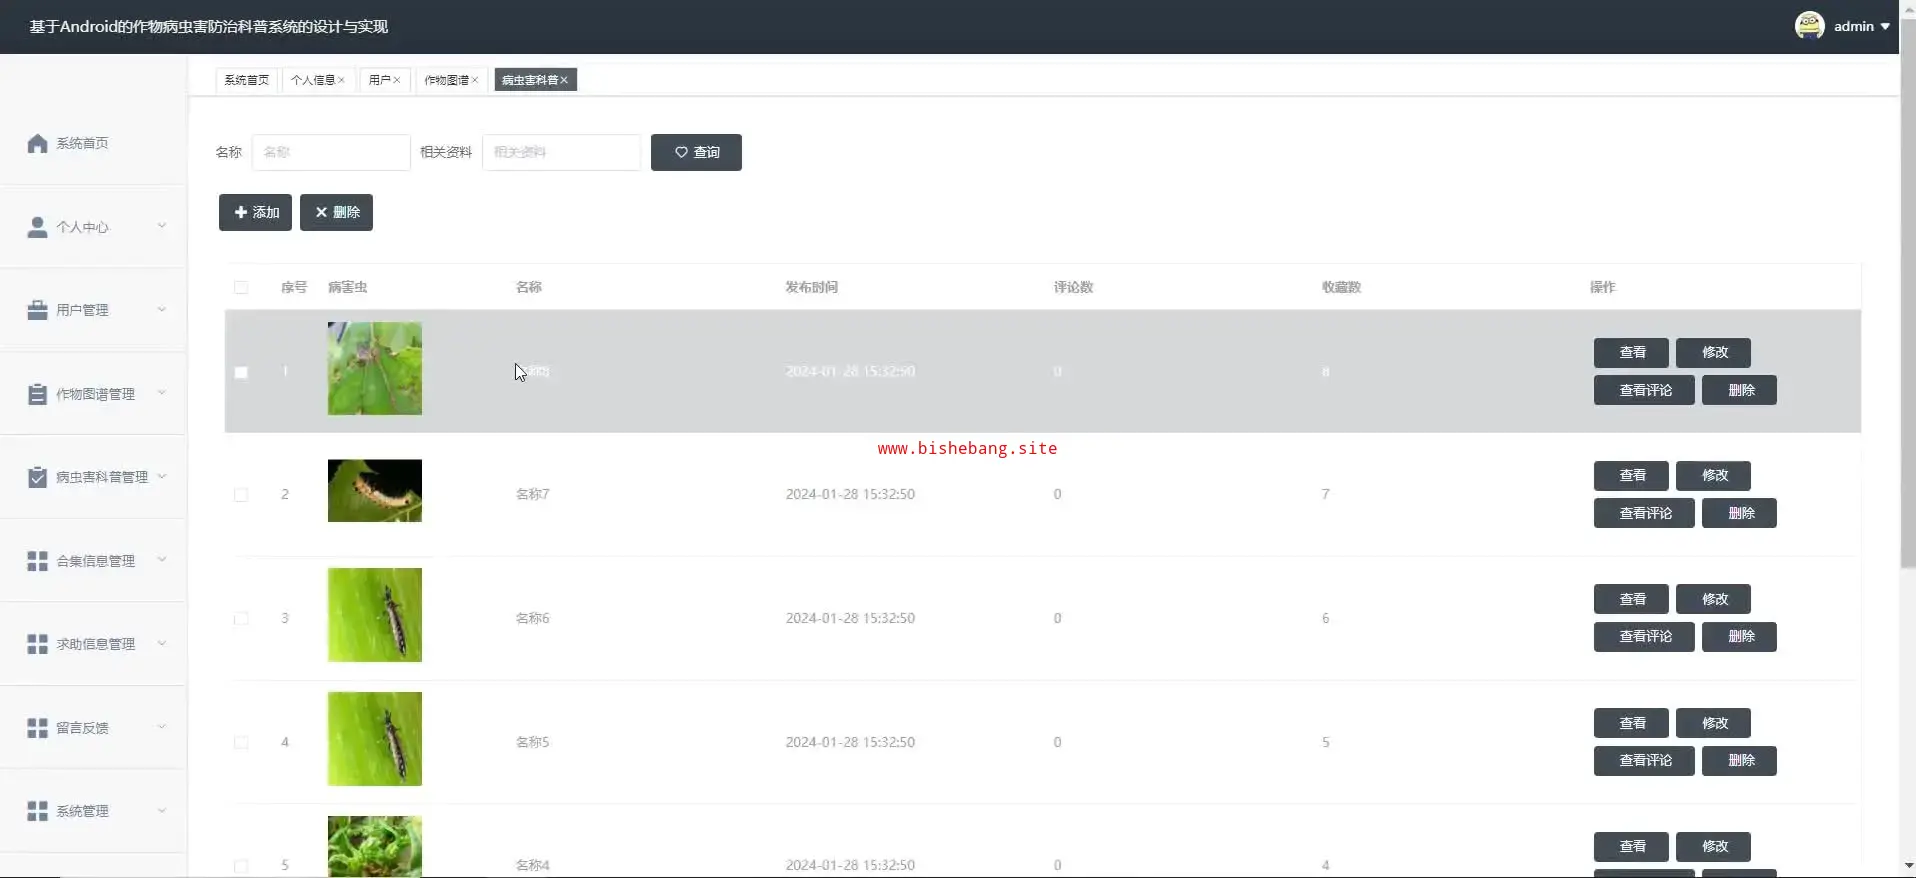Open the caterpillar thumbnail for 名称7
Screen dimensions: 1916x878
coord(375,491)
